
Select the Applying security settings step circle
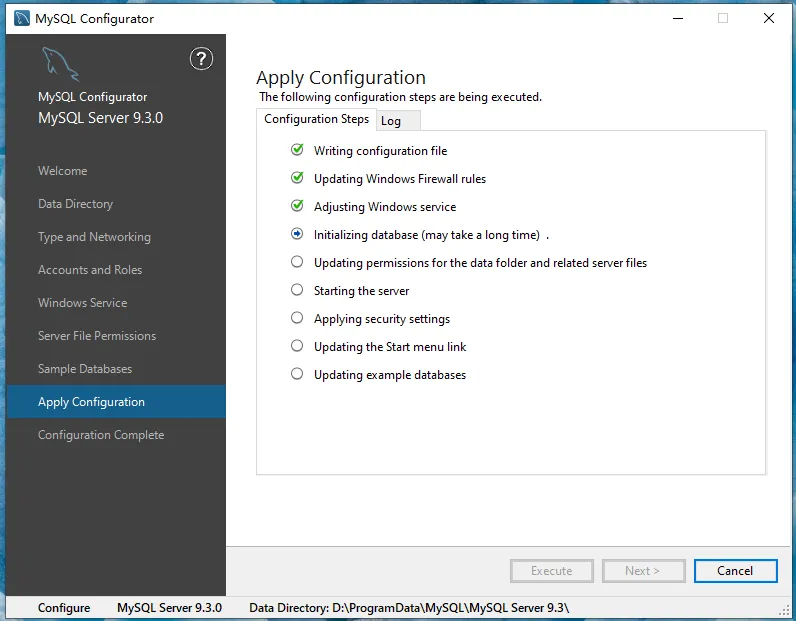tap(297, 318)
